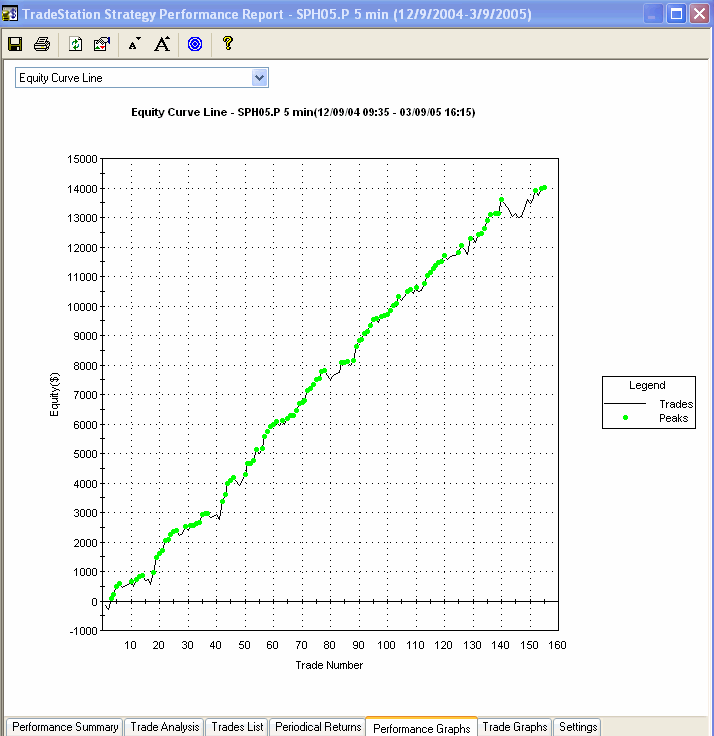The width and height of the screenshot is (714, 736).
Task: Click the black Trades line sample in legend
Action: click(625, 404)
